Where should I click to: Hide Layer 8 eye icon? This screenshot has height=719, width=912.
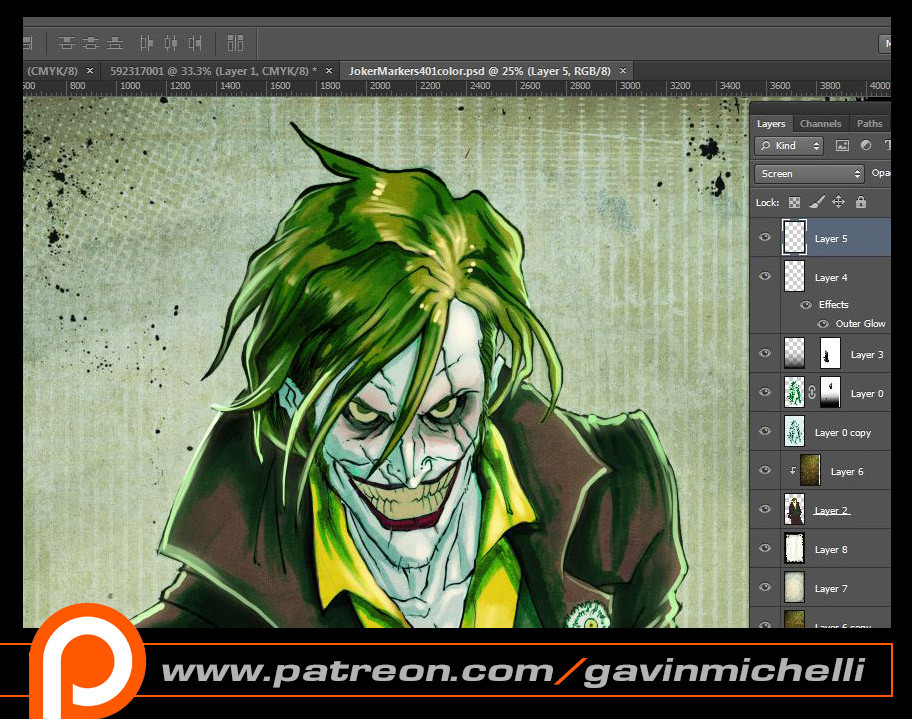[x=765, y=548]
